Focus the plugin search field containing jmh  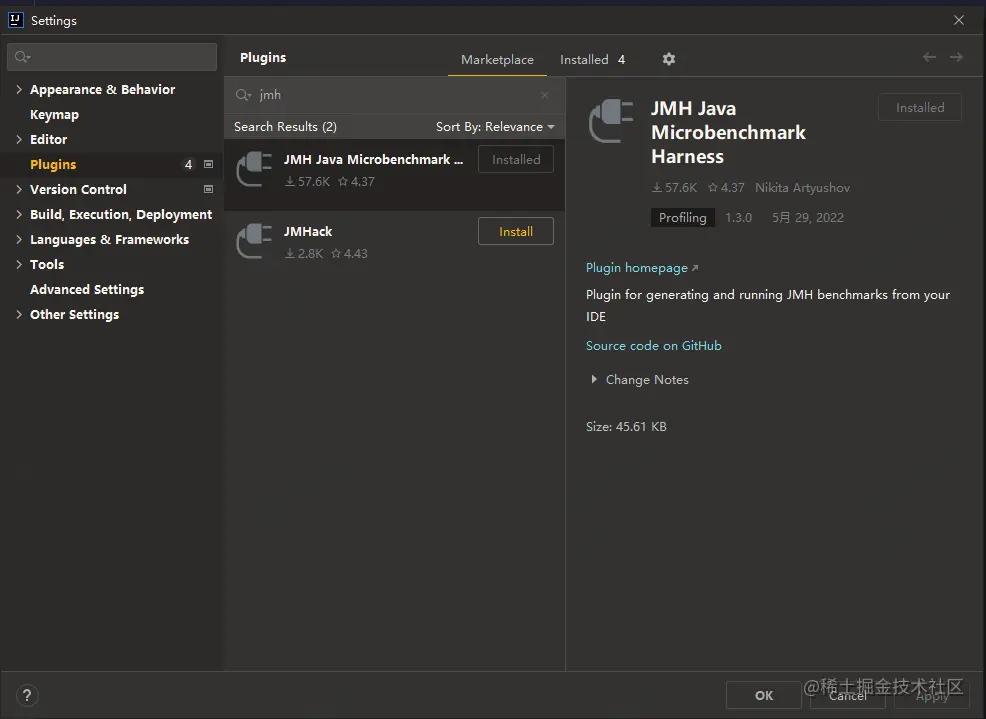(x=394, y=95)
